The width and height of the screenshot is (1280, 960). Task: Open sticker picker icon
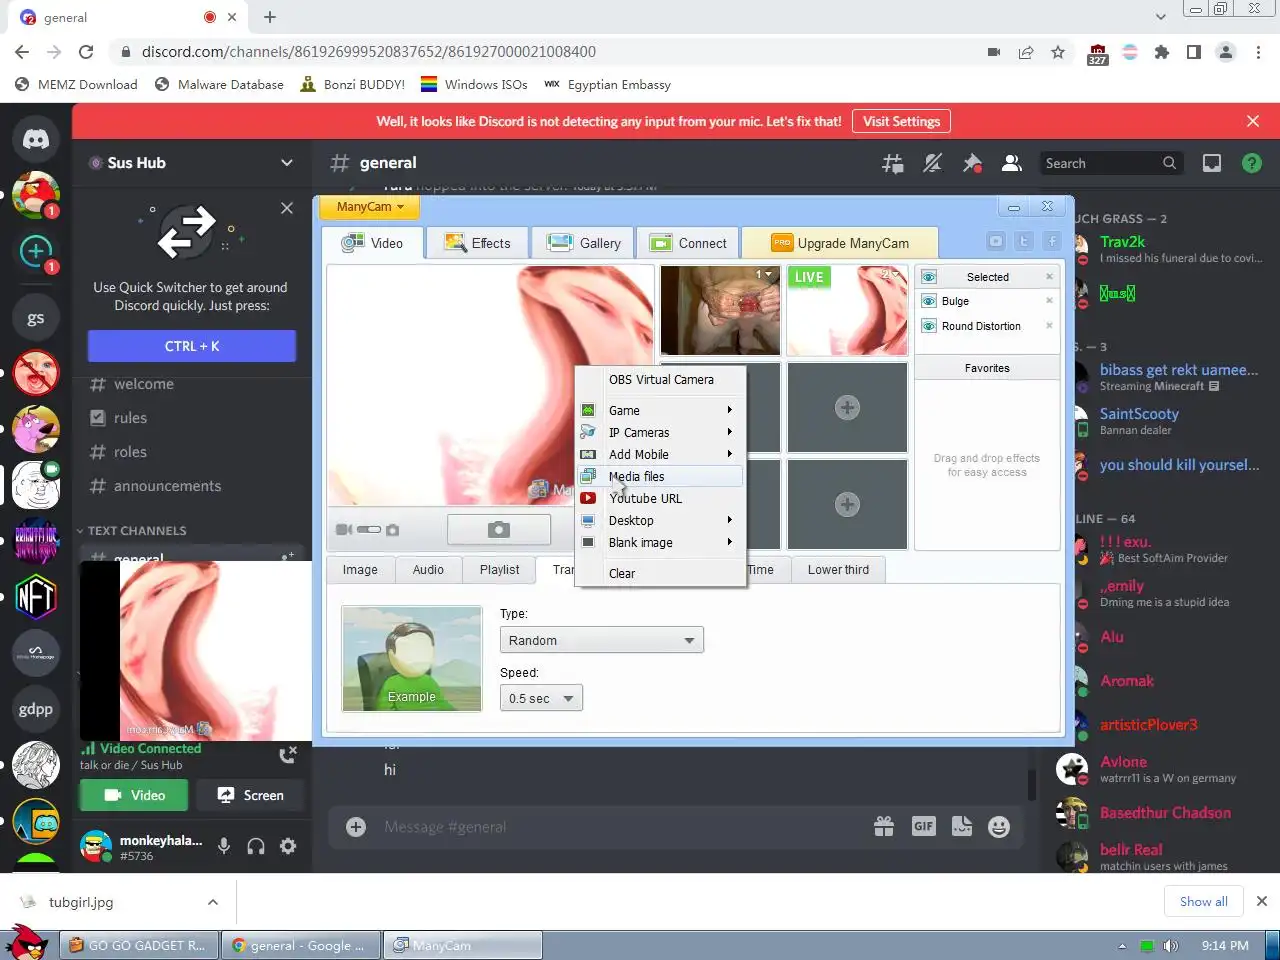(962, 826)
